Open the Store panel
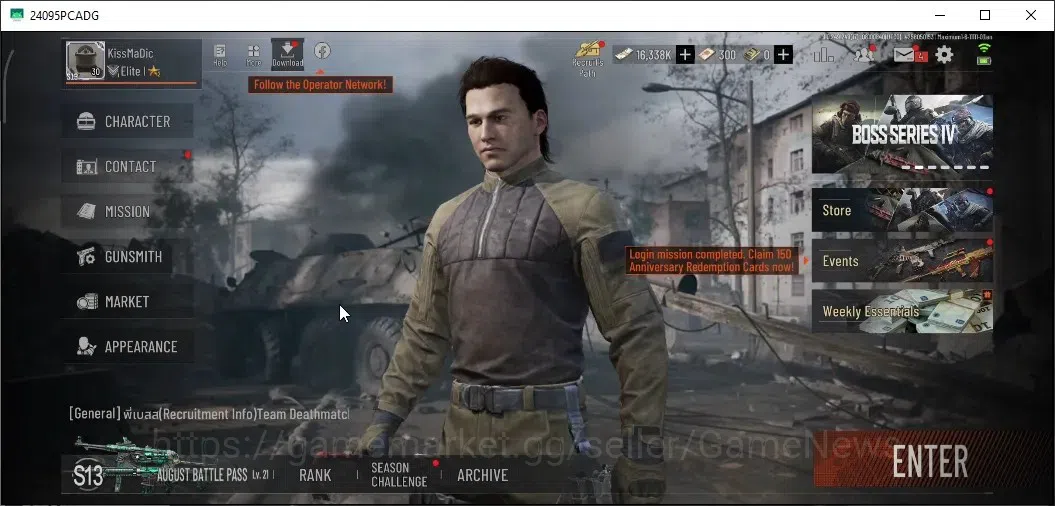1055x506 pixels. coord(902,210)
